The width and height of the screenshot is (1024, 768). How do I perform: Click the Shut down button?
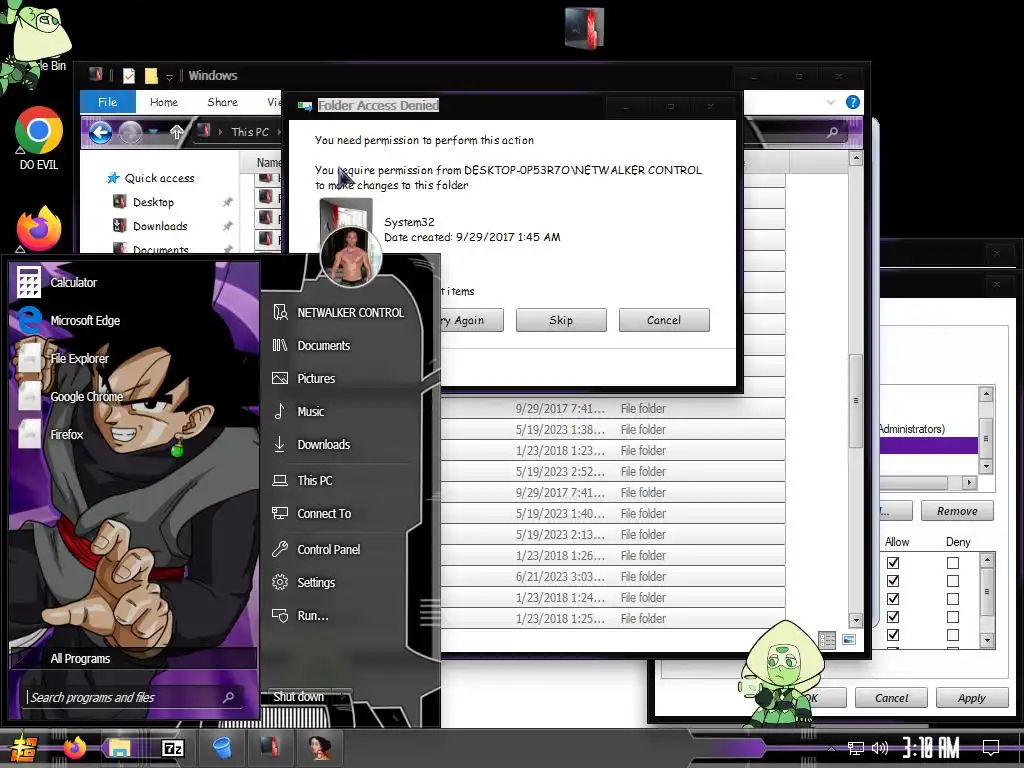(298, 696)
